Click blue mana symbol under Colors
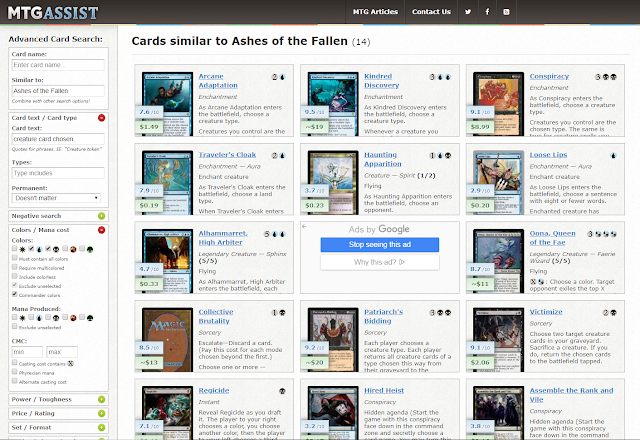The width and height of the screenshot is (640, 440). click(x=39, y=249)
